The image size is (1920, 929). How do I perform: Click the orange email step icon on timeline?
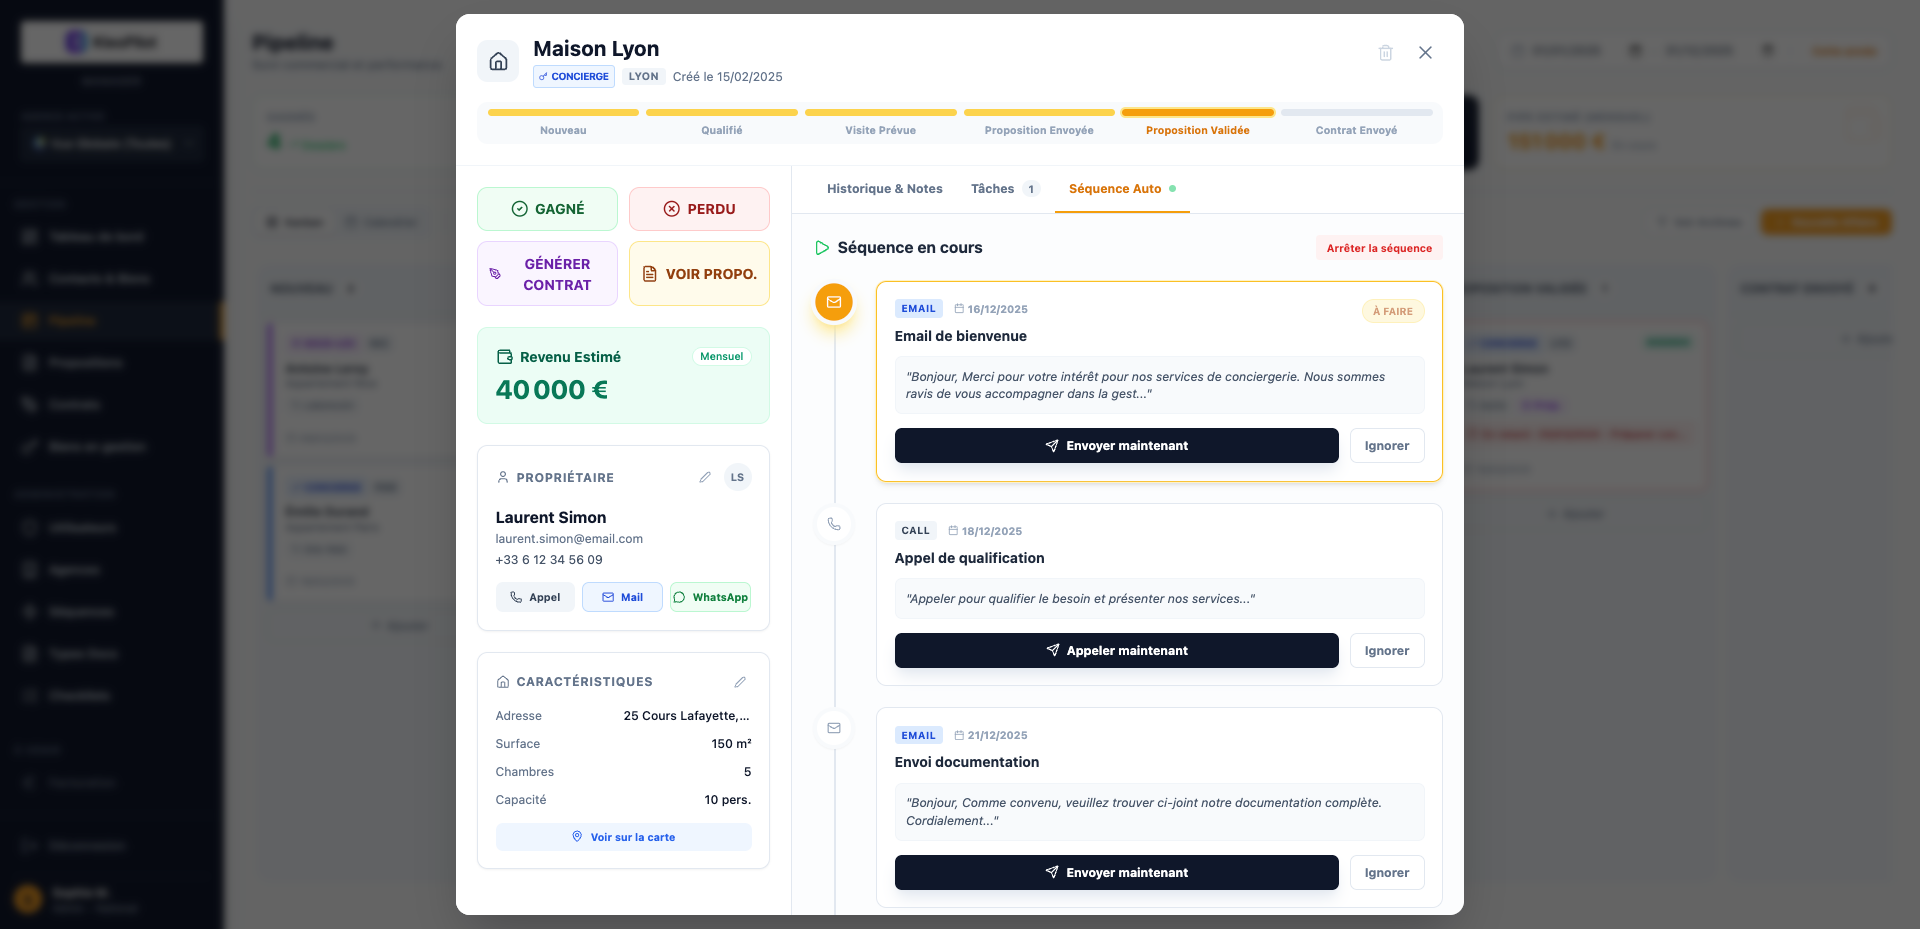(833, 302)
